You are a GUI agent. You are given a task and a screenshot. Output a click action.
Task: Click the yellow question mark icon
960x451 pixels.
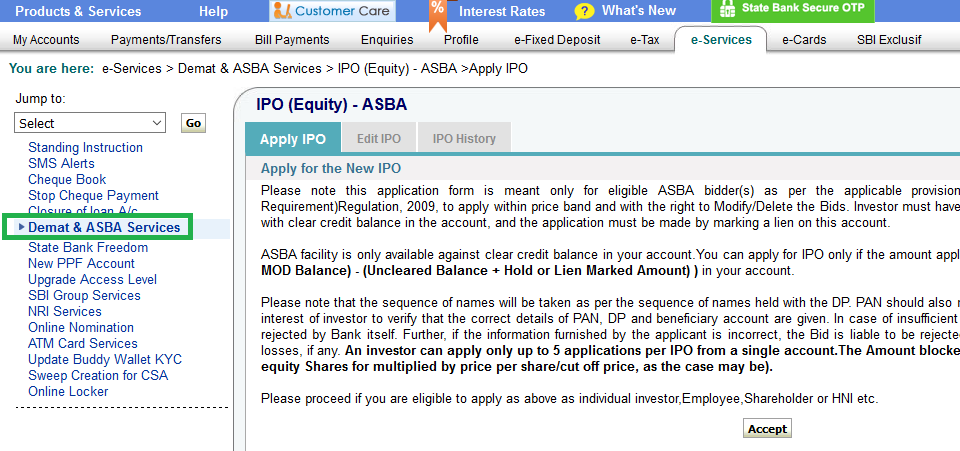(584, 12)
